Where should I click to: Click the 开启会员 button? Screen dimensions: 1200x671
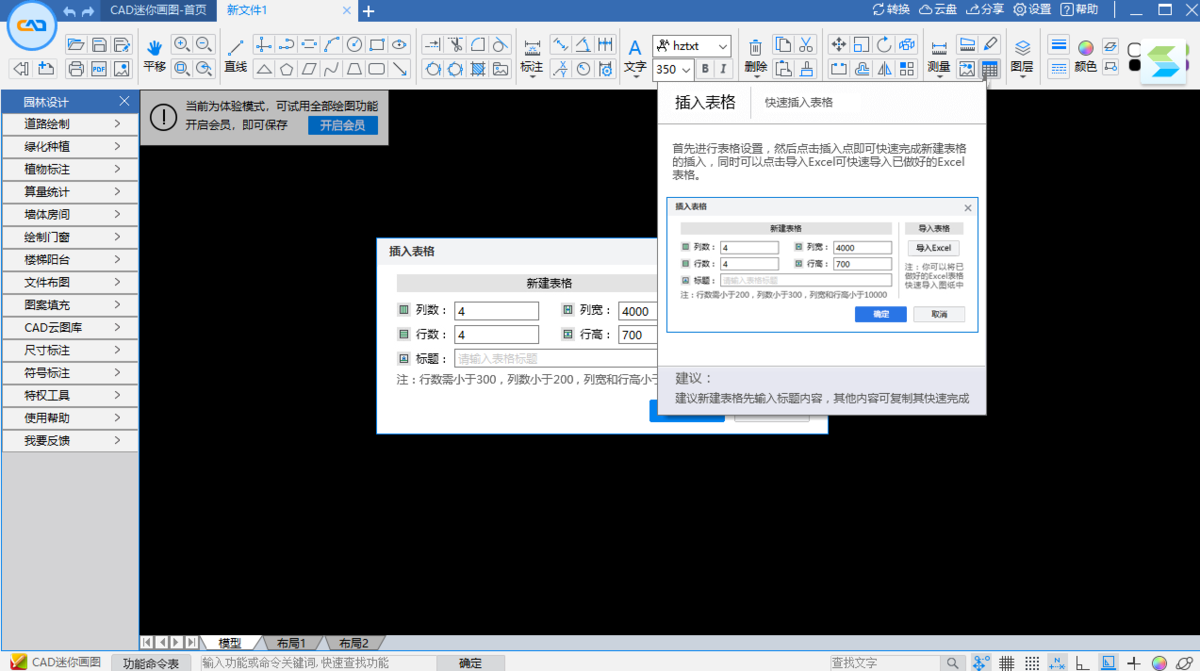pyautogui.click(x=343, y=126)
